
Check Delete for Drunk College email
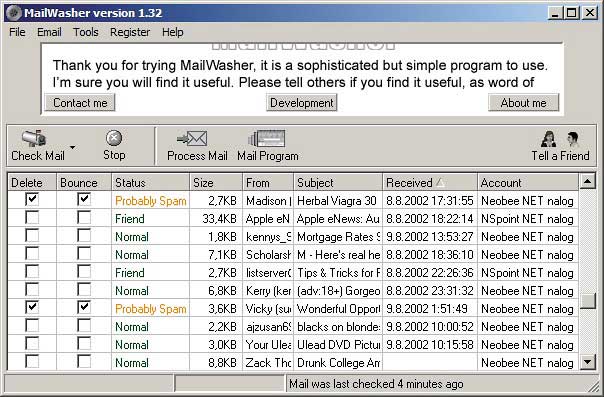coord(32,362)
